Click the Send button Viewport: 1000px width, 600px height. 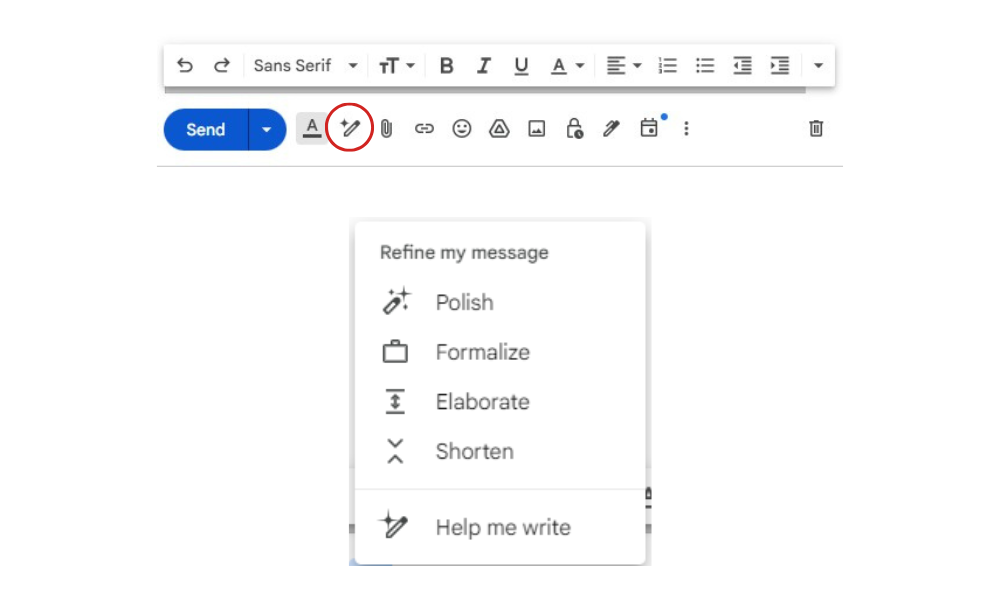pyautogui.click(x=205, y=129)
